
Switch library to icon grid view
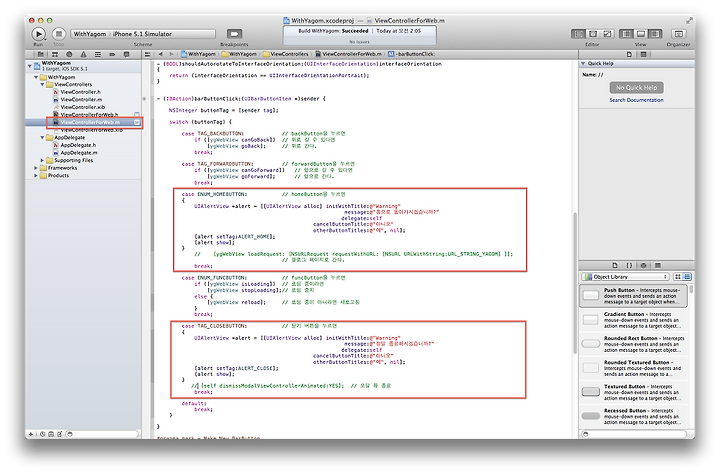[x=678, y=276]
